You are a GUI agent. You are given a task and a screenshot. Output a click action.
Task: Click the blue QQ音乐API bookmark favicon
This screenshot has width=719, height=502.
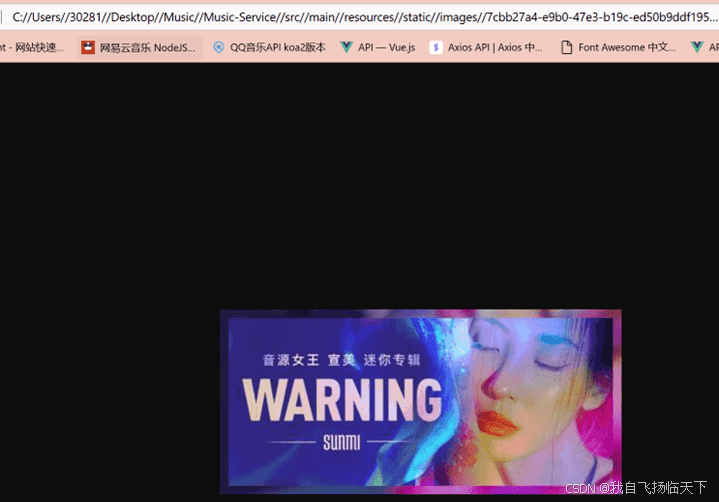tap(219, 47)
